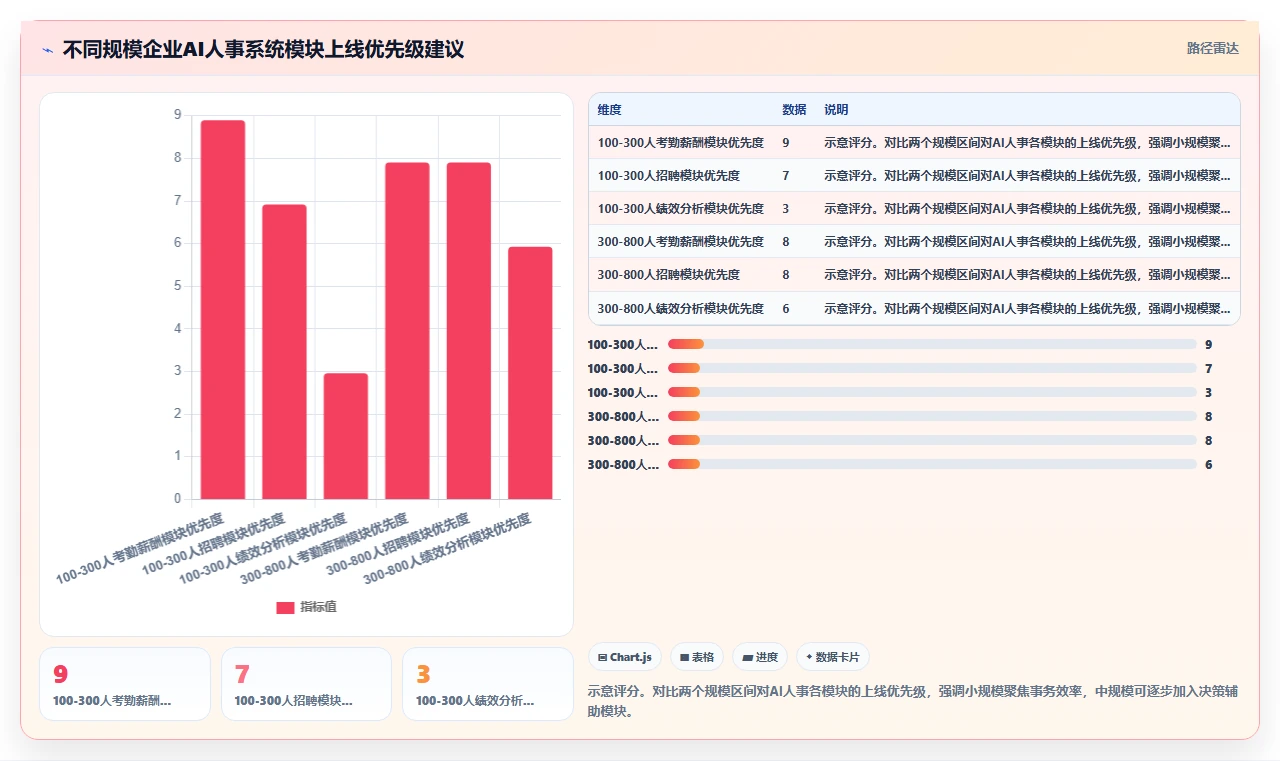Click the value 6 in 300-800人绩效分析 table row
The height and width of the screenshot is (761, 1280).
pyautogui.click(x=786, y=308)
